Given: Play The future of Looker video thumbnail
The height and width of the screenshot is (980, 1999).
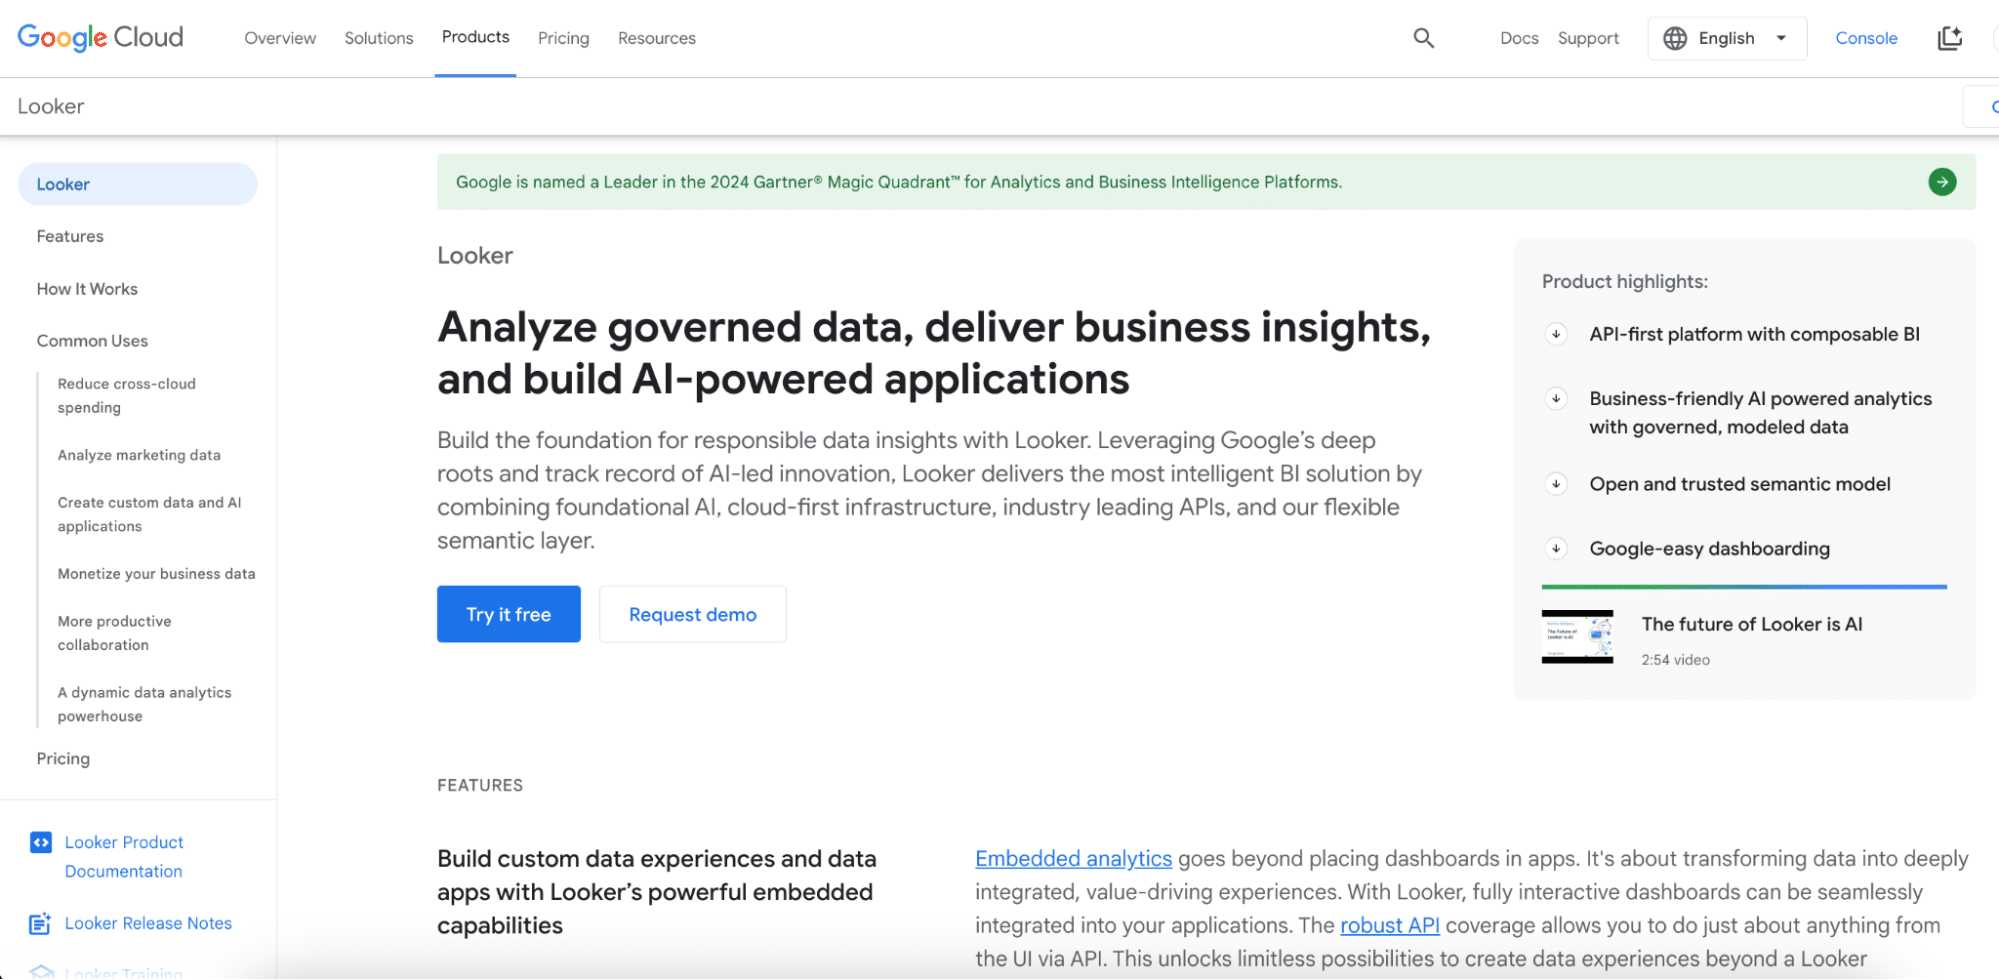Looking at the screenshot, I should (1577, 637).
